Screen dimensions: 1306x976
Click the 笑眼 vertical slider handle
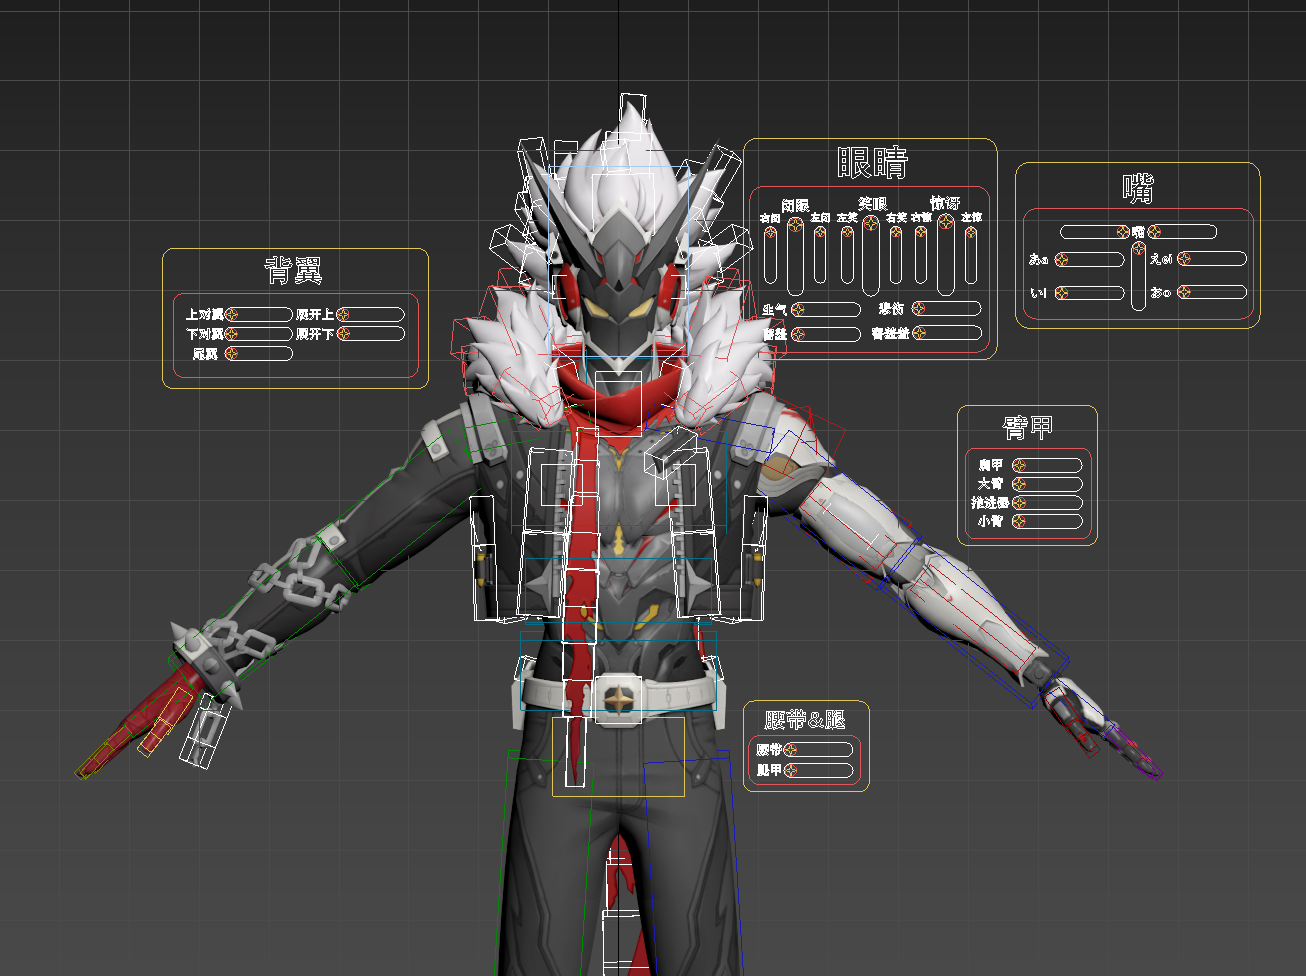pyautogui.click(x=871, y=223)
